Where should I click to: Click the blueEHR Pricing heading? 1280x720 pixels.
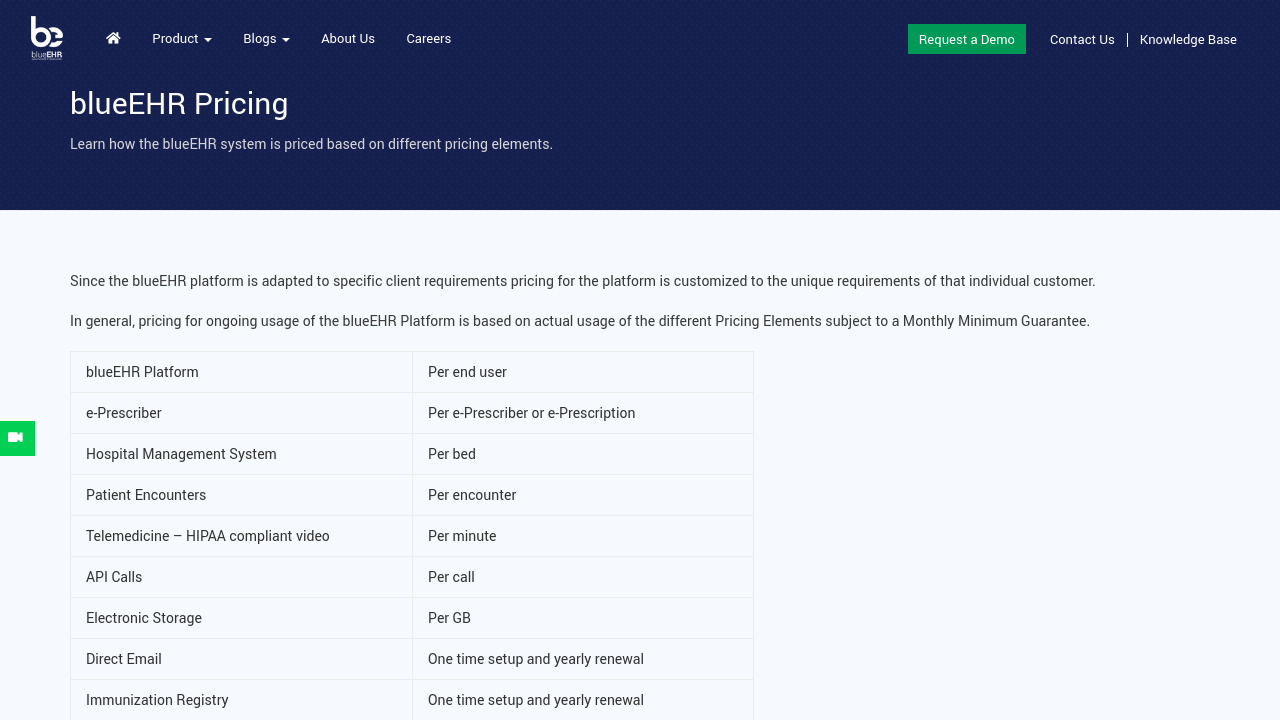coord(179,104)
